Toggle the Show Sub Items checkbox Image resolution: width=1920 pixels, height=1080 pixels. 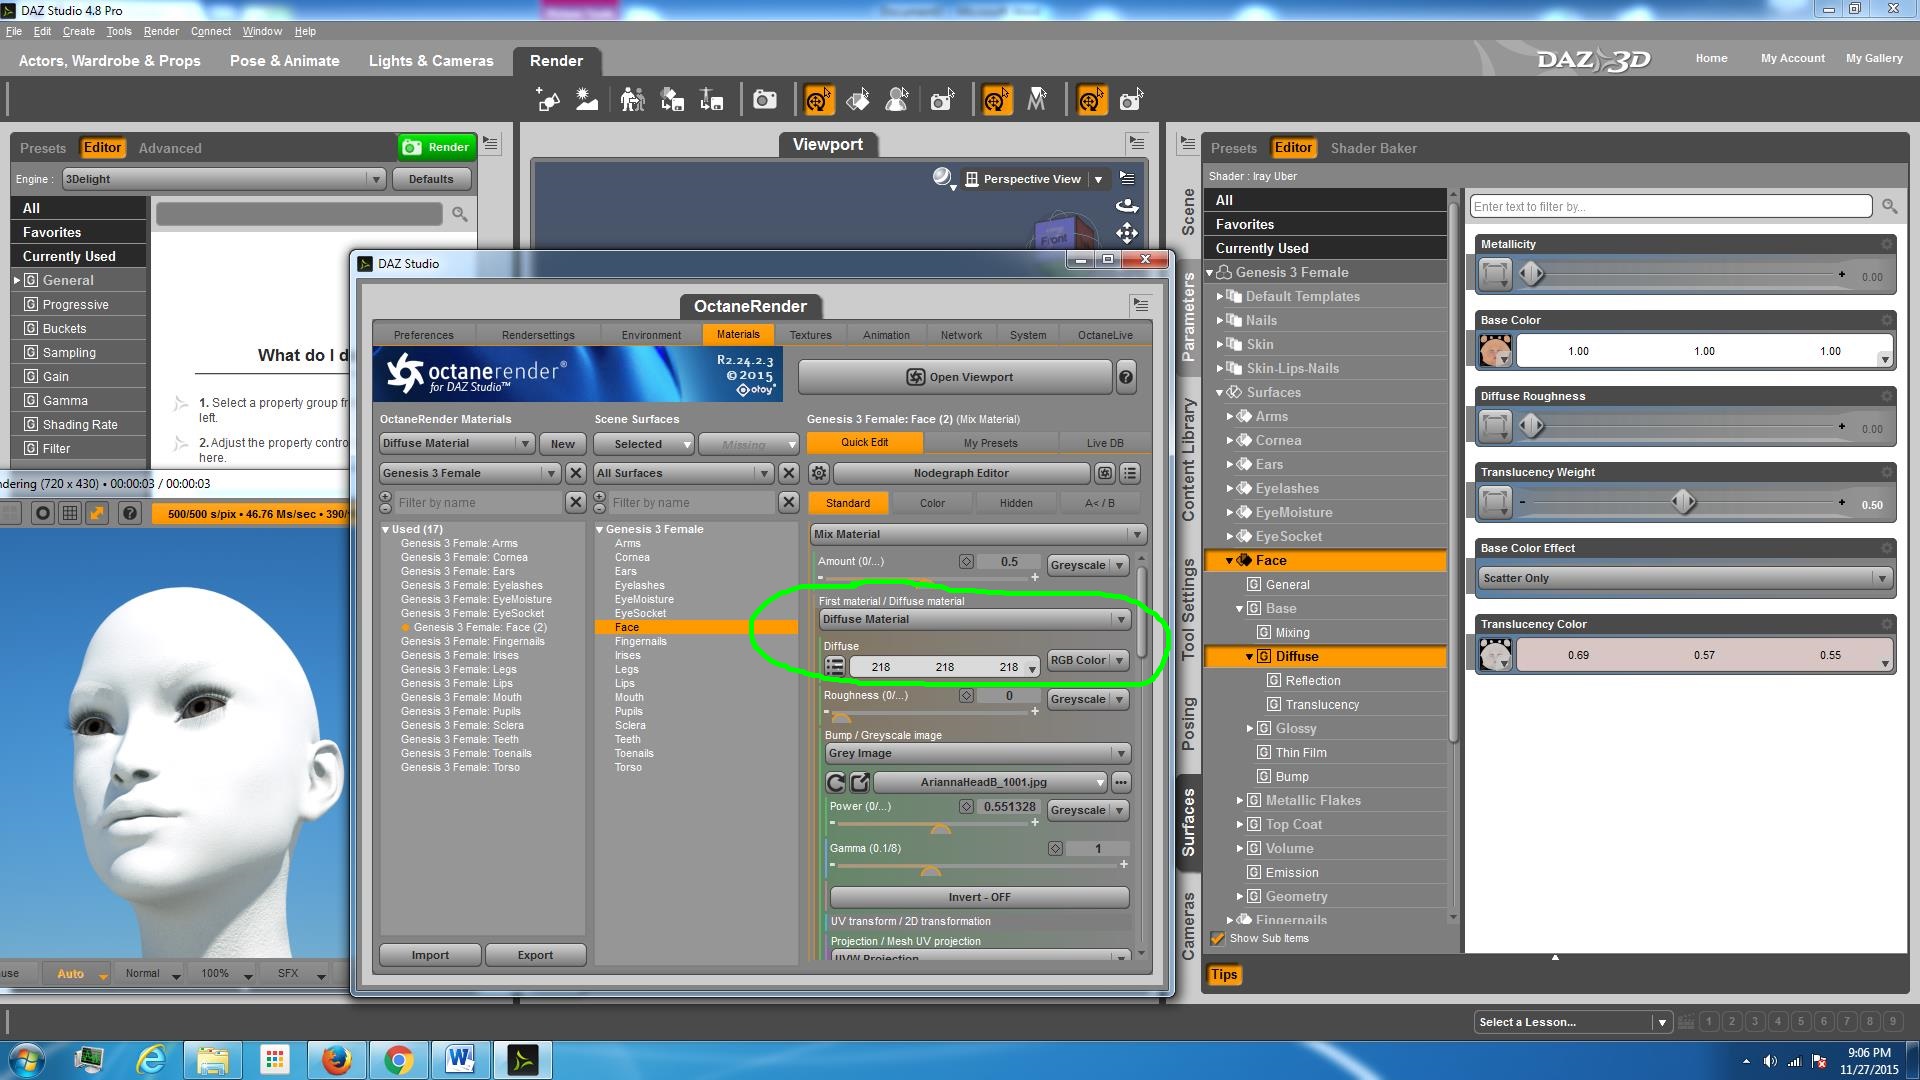coord(1218,938)
